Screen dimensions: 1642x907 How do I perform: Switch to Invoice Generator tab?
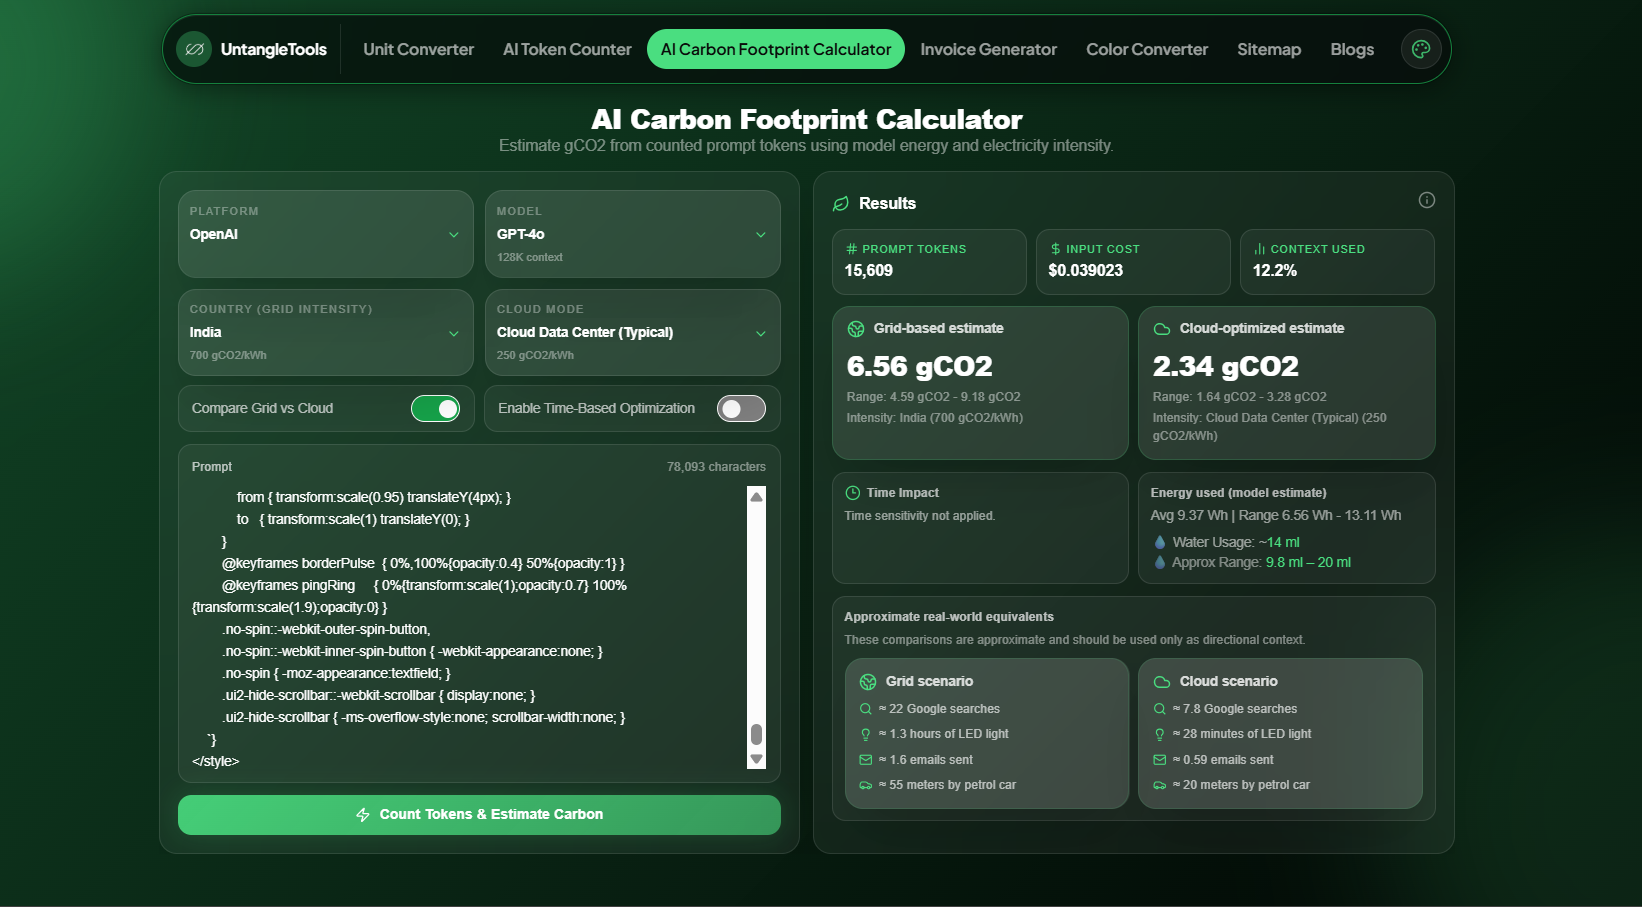tap(989, 49)
